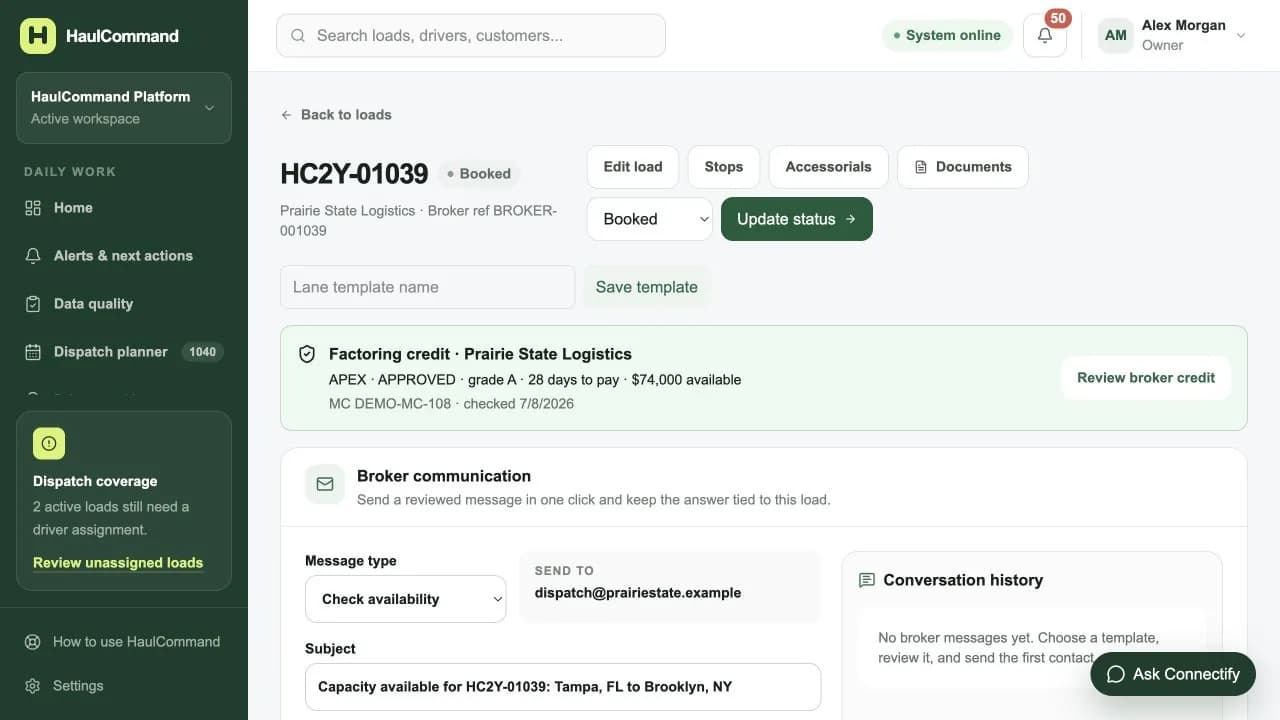Click the Settings gear icon
The height and width of the screenshot is (720, 1280).
click(x=33, y=686)
